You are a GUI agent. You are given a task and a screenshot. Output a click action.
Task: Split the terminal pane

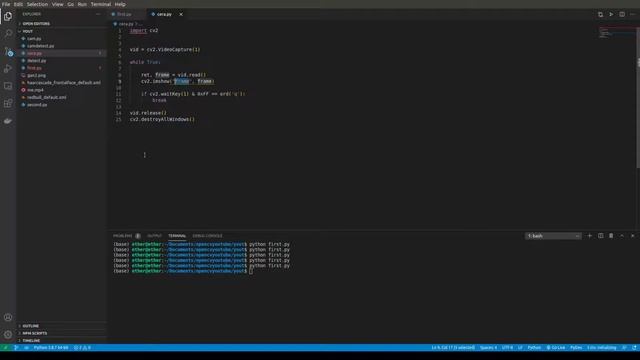point(600,236)
